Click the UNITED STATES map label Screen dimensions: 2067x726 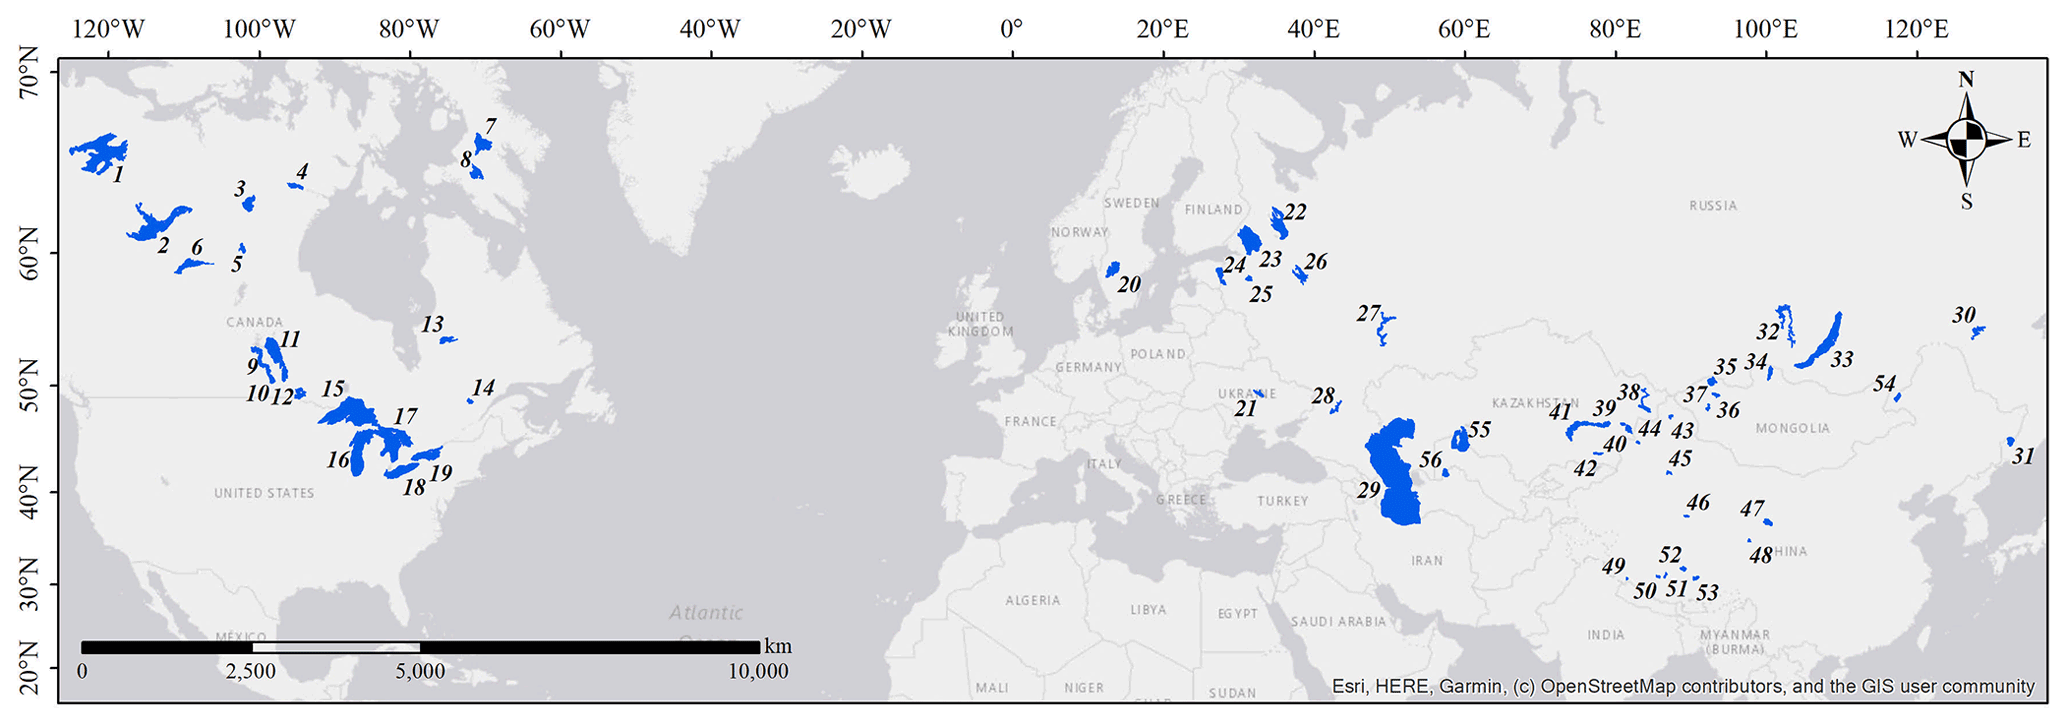[x=264, y=493]
